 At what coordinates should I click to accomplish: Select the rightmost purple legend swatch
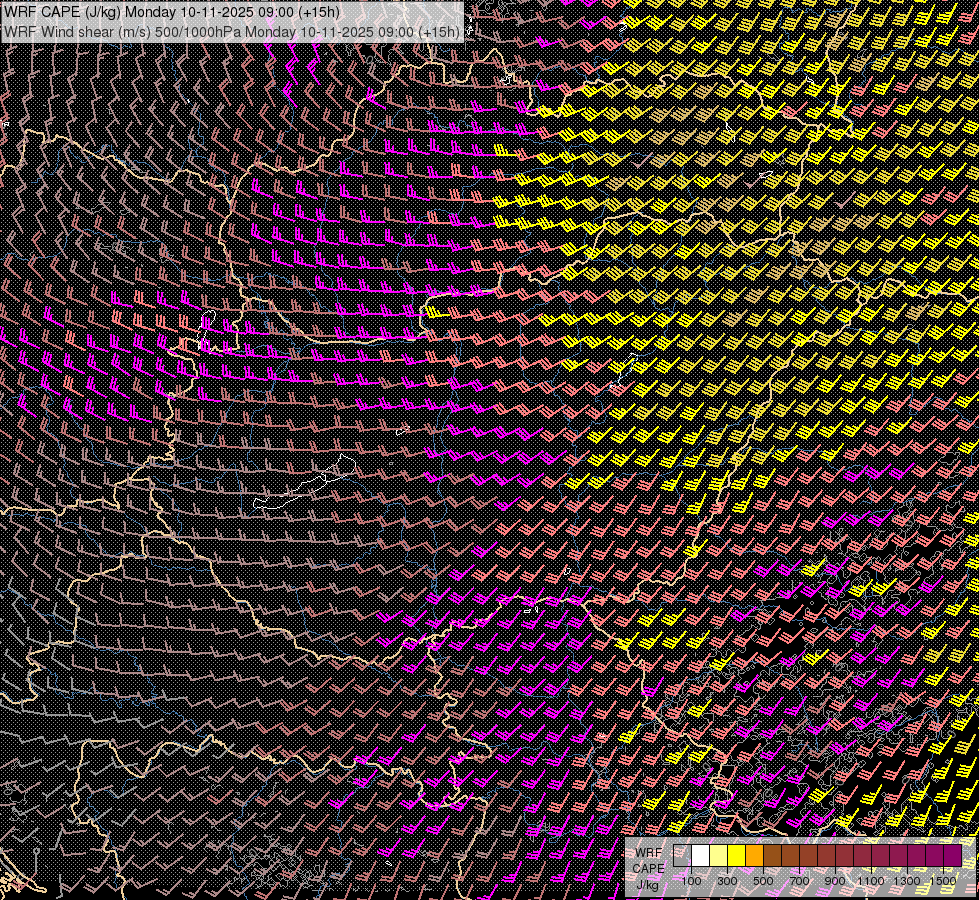(952, 855)
